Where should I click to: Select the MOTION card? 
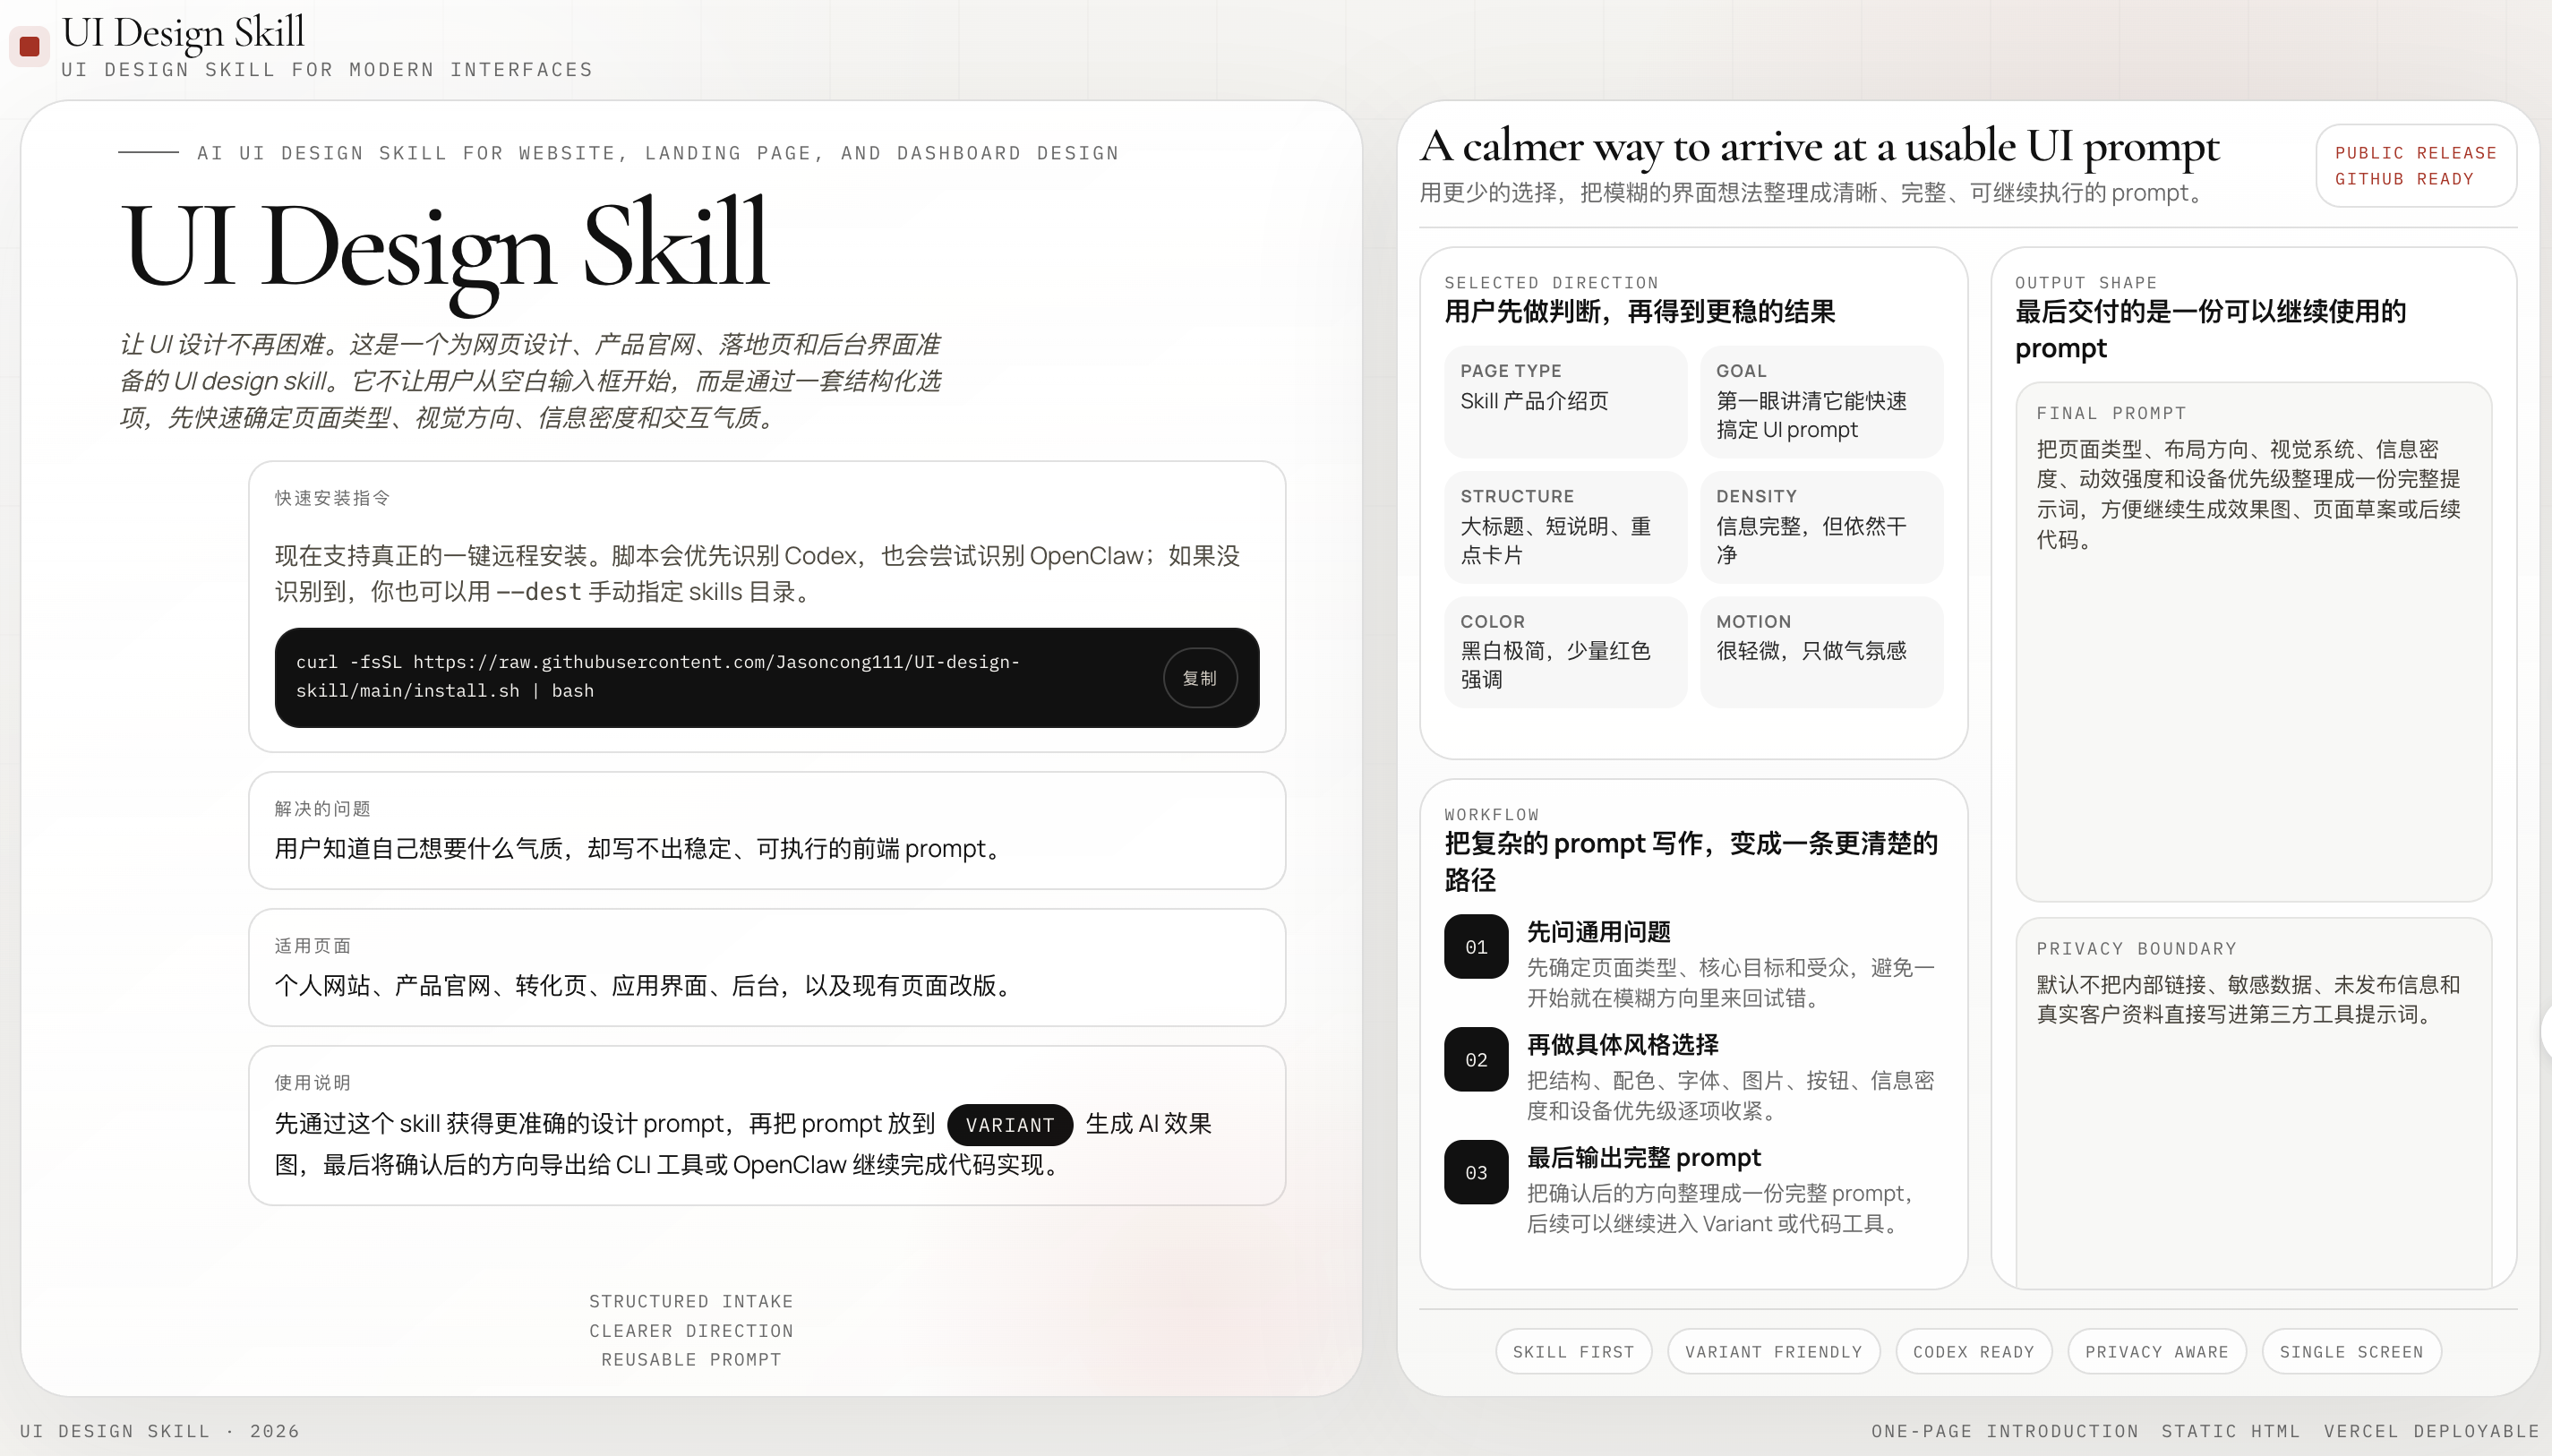pyautogui.click(x=1821, y=651)
